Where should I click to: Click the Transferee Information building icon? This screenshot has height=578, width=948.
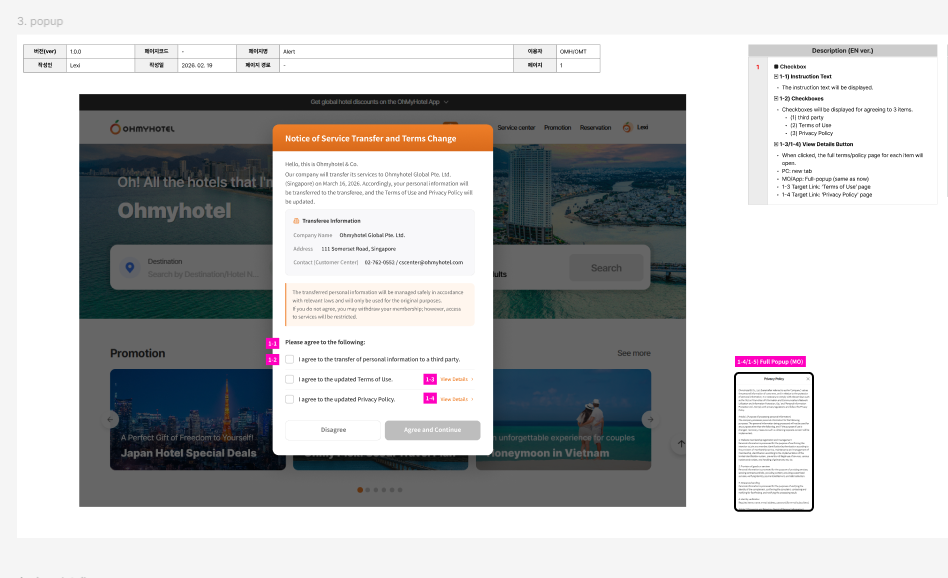pyautogui.click(x=296, y=221)
